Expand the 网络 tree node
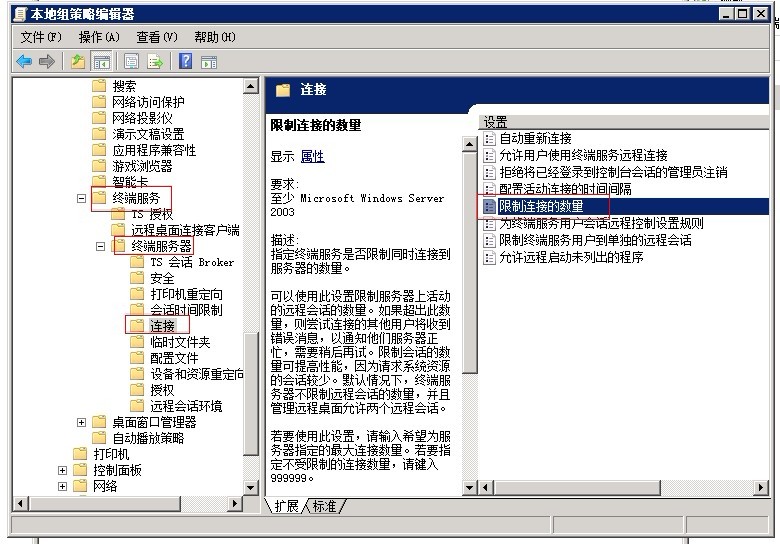This screenshot has height=544, width=780. coord(63,486)
